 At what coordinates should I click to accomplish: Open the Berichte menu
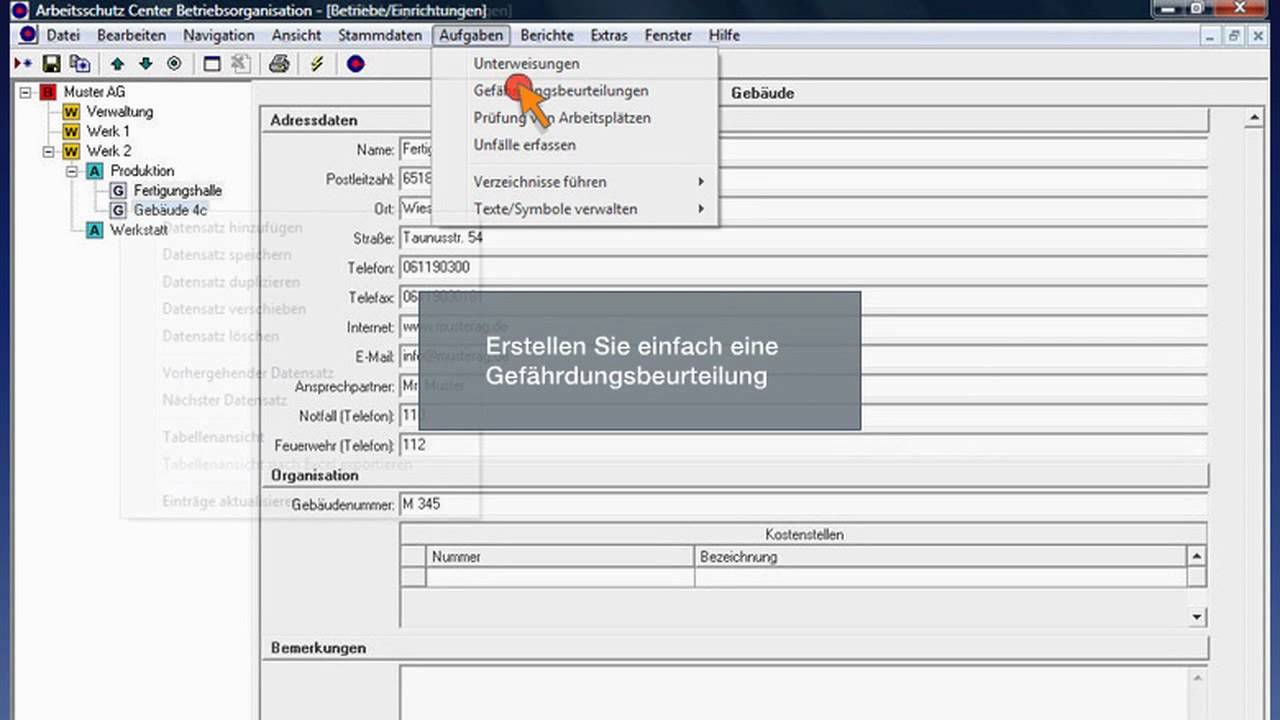(x=547, y=35)
